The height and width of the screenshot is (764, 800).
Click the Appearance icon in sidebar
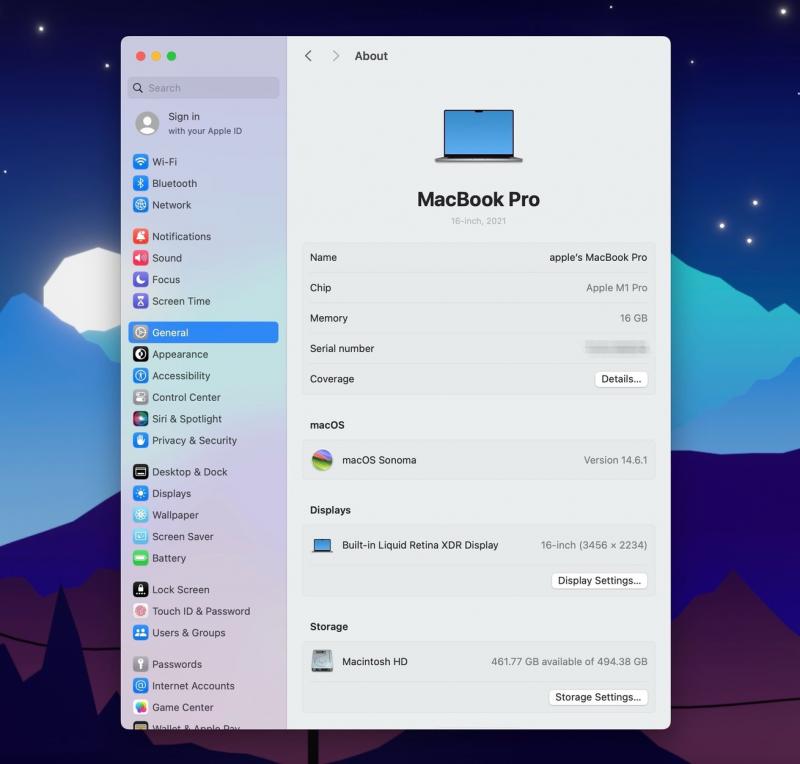140,354
